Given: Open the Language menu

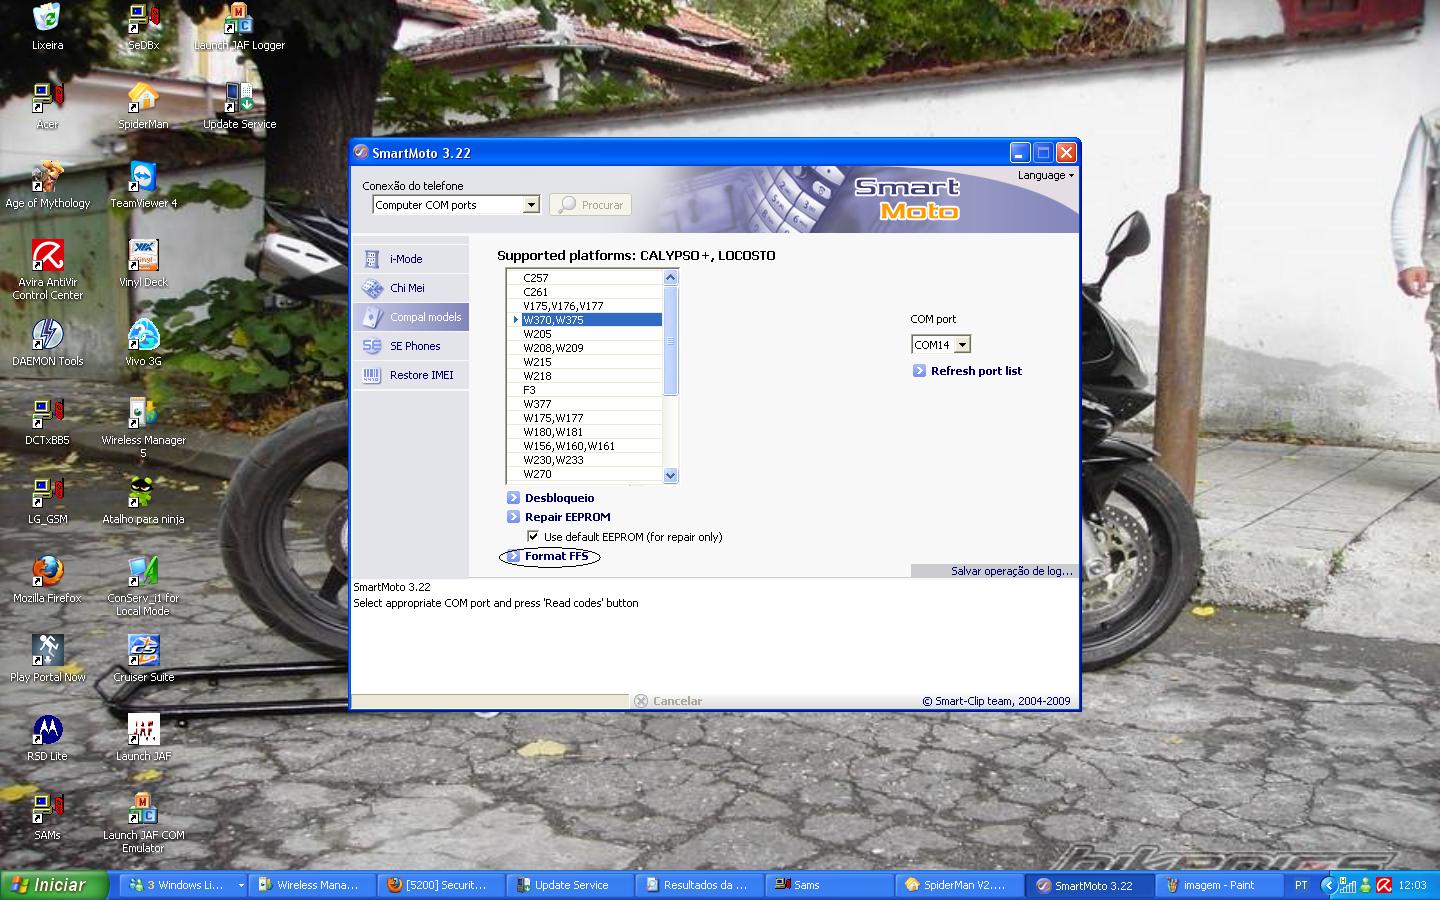Looking at the screenshot, I should 1045,175.
